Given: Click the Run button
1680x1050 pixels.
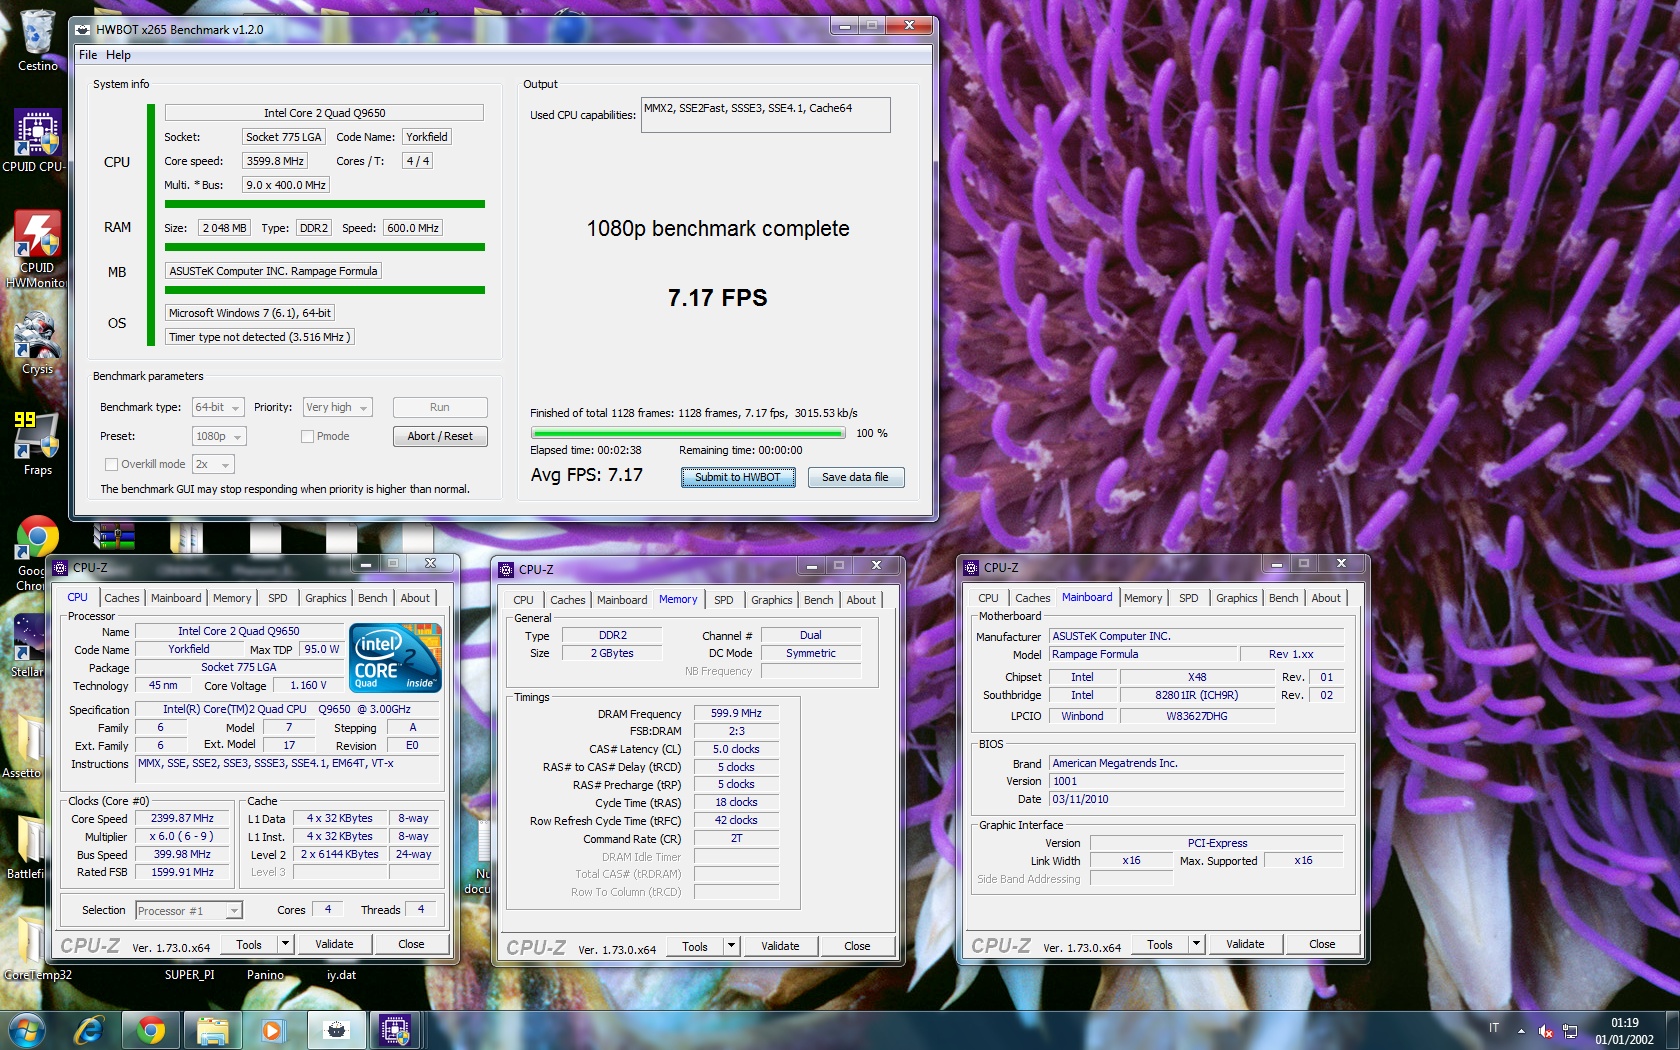Looking at the screenshot, I should (440, 407).
